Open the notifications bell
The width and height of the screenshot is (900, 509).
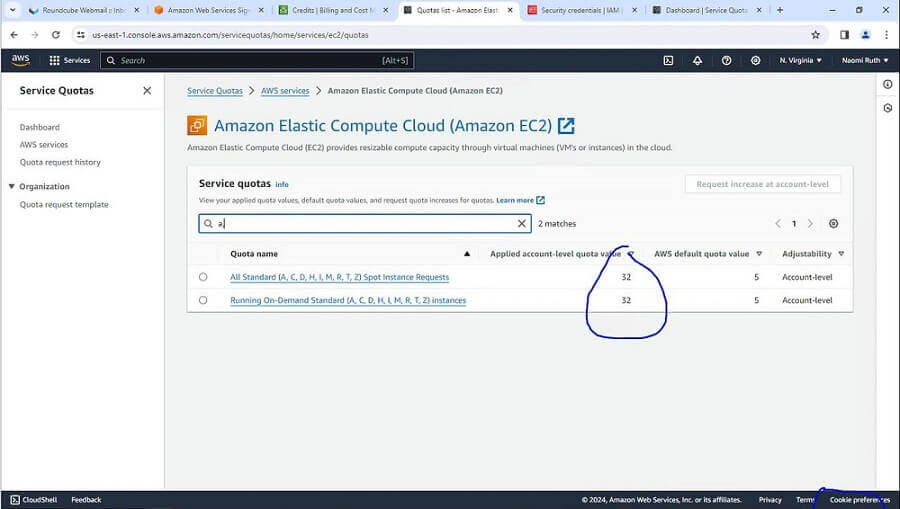click(x=697, y=60)
